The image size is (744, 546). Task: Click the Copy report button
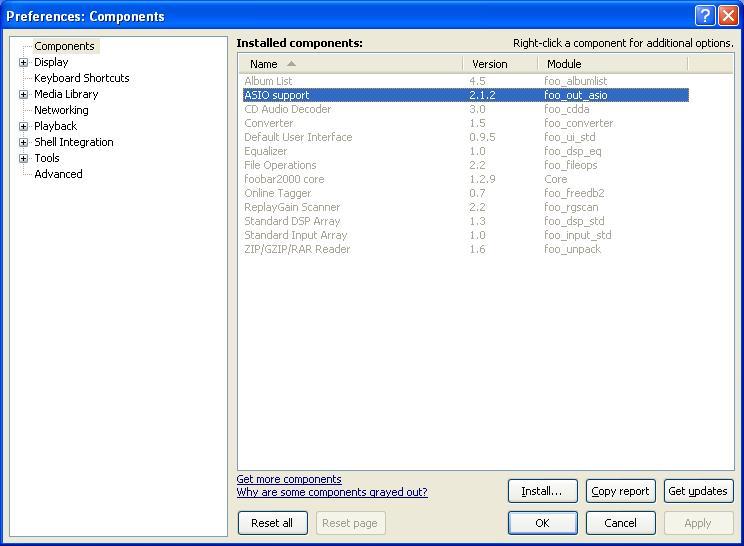coord(620,491)
